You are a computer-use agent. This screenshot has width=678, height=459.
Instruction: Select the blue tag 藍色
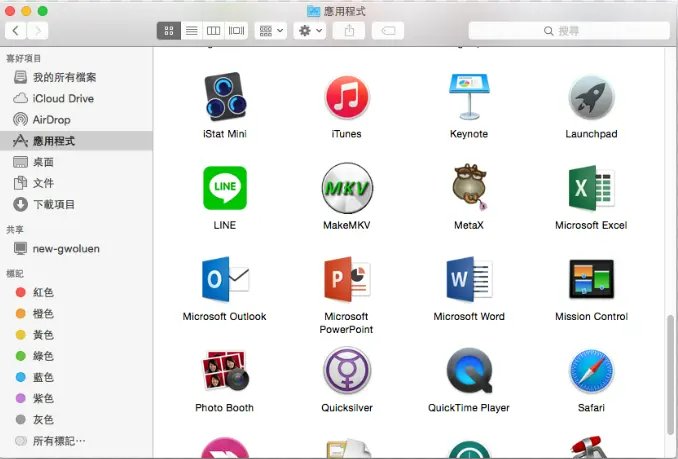click(76, 377)
